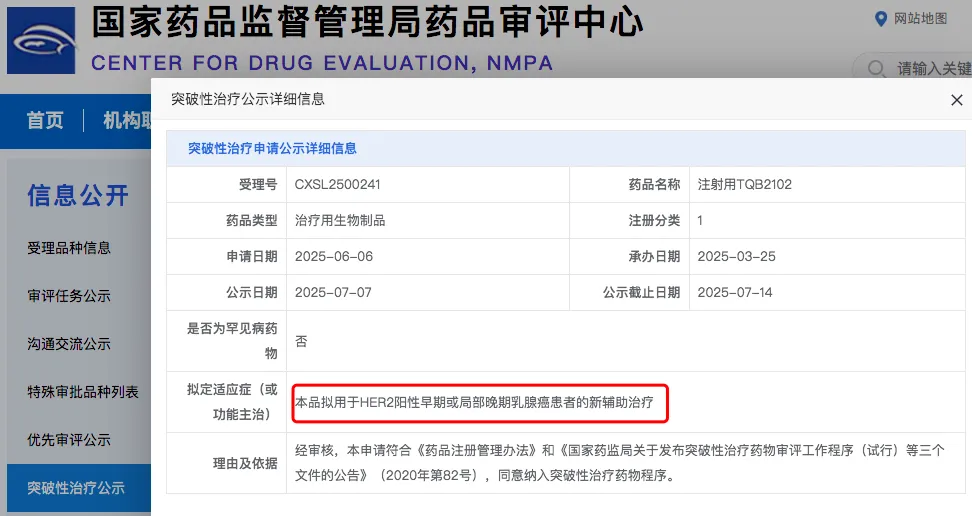The width and height of the screenshot is (972, 516).
Task: Click drug name 注射用TQB2102
Action: pyautogui.click(x=744, y=184)
